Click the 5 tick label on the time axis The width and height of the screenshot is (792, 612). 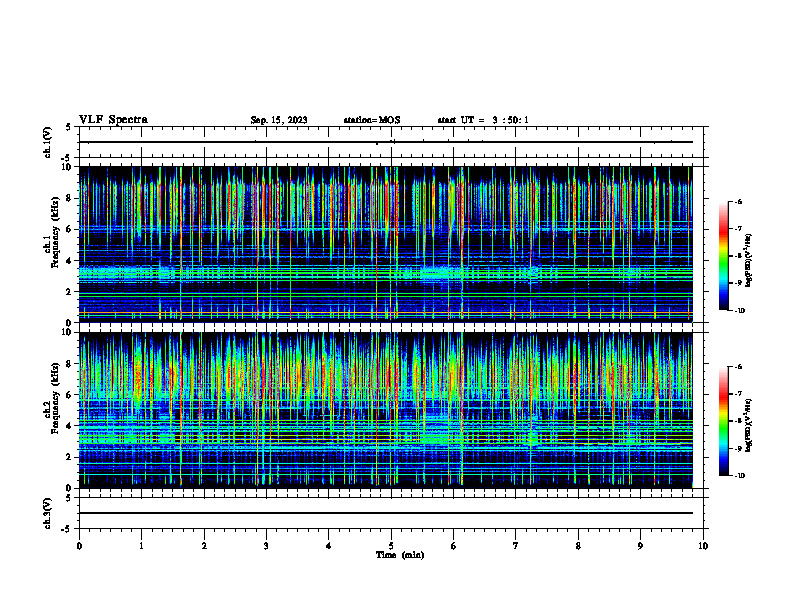391,546
